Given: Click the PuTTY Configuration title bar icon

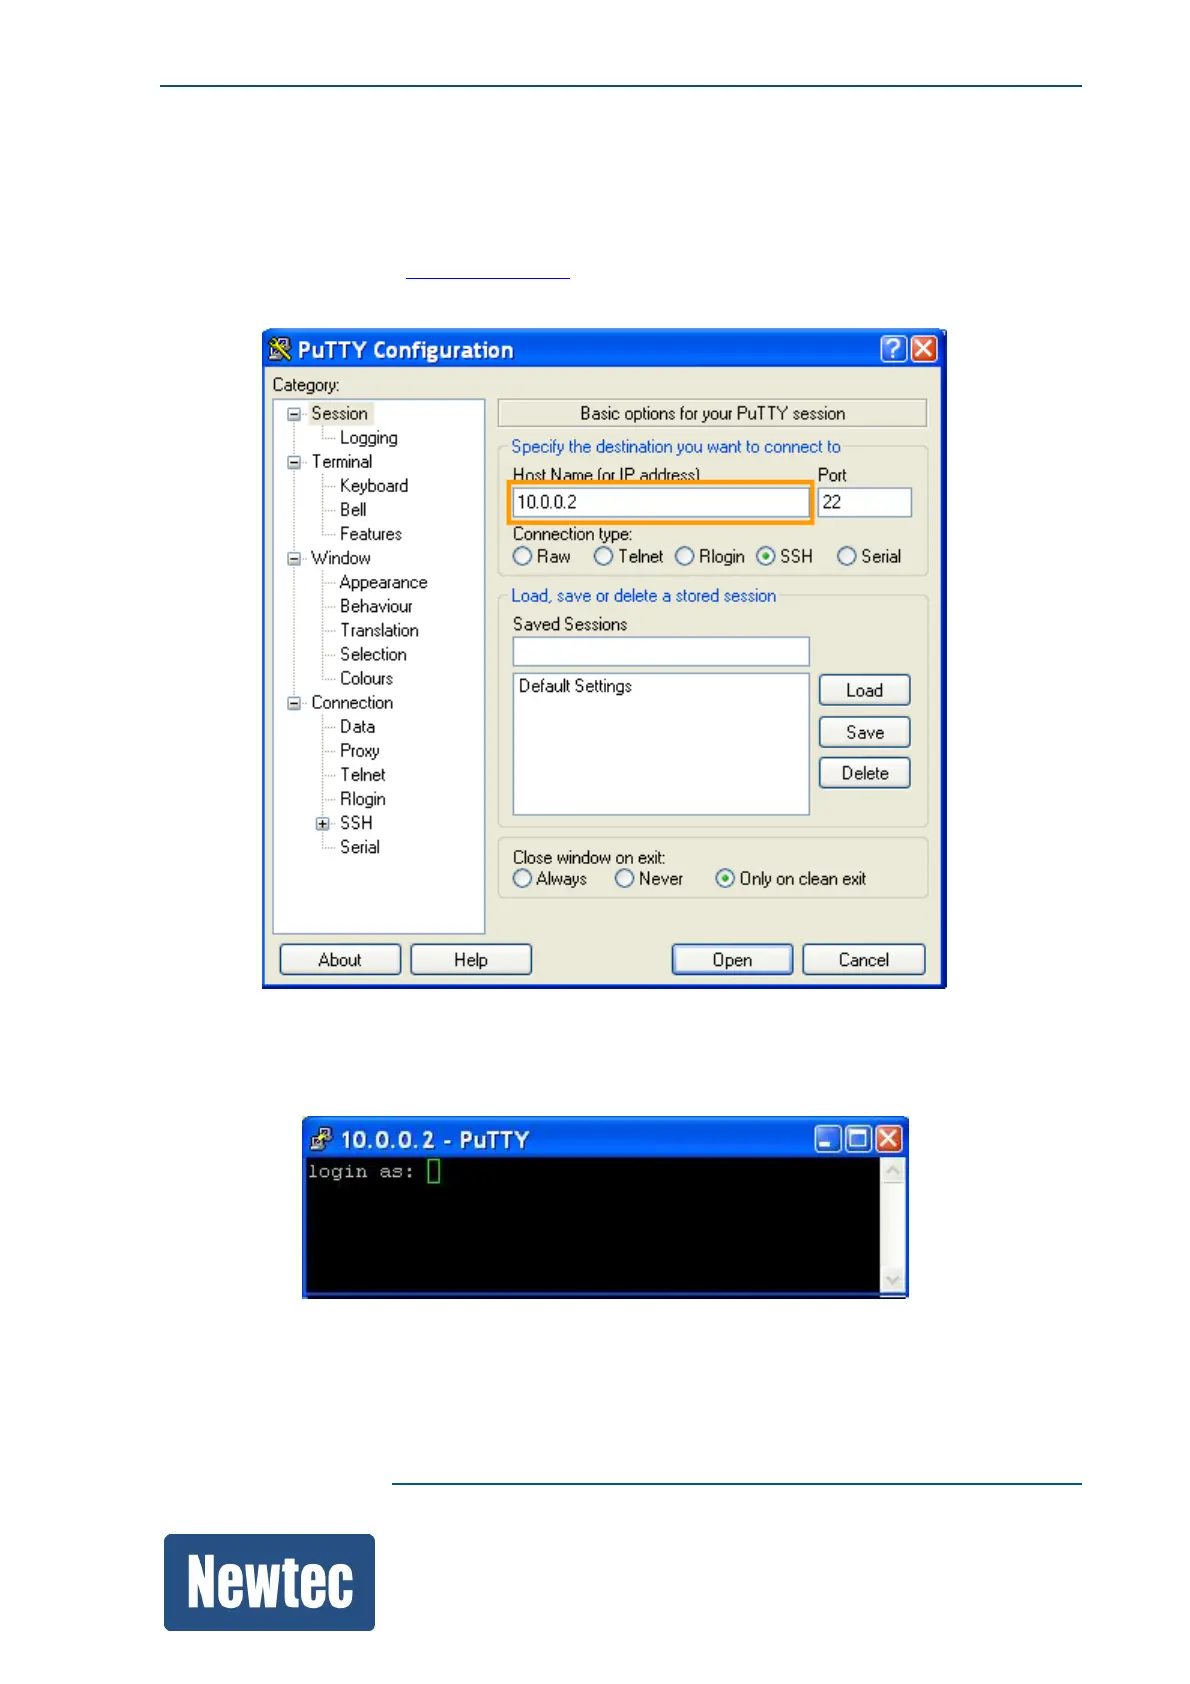Looking at the screenshot, I should coord(280,350).
